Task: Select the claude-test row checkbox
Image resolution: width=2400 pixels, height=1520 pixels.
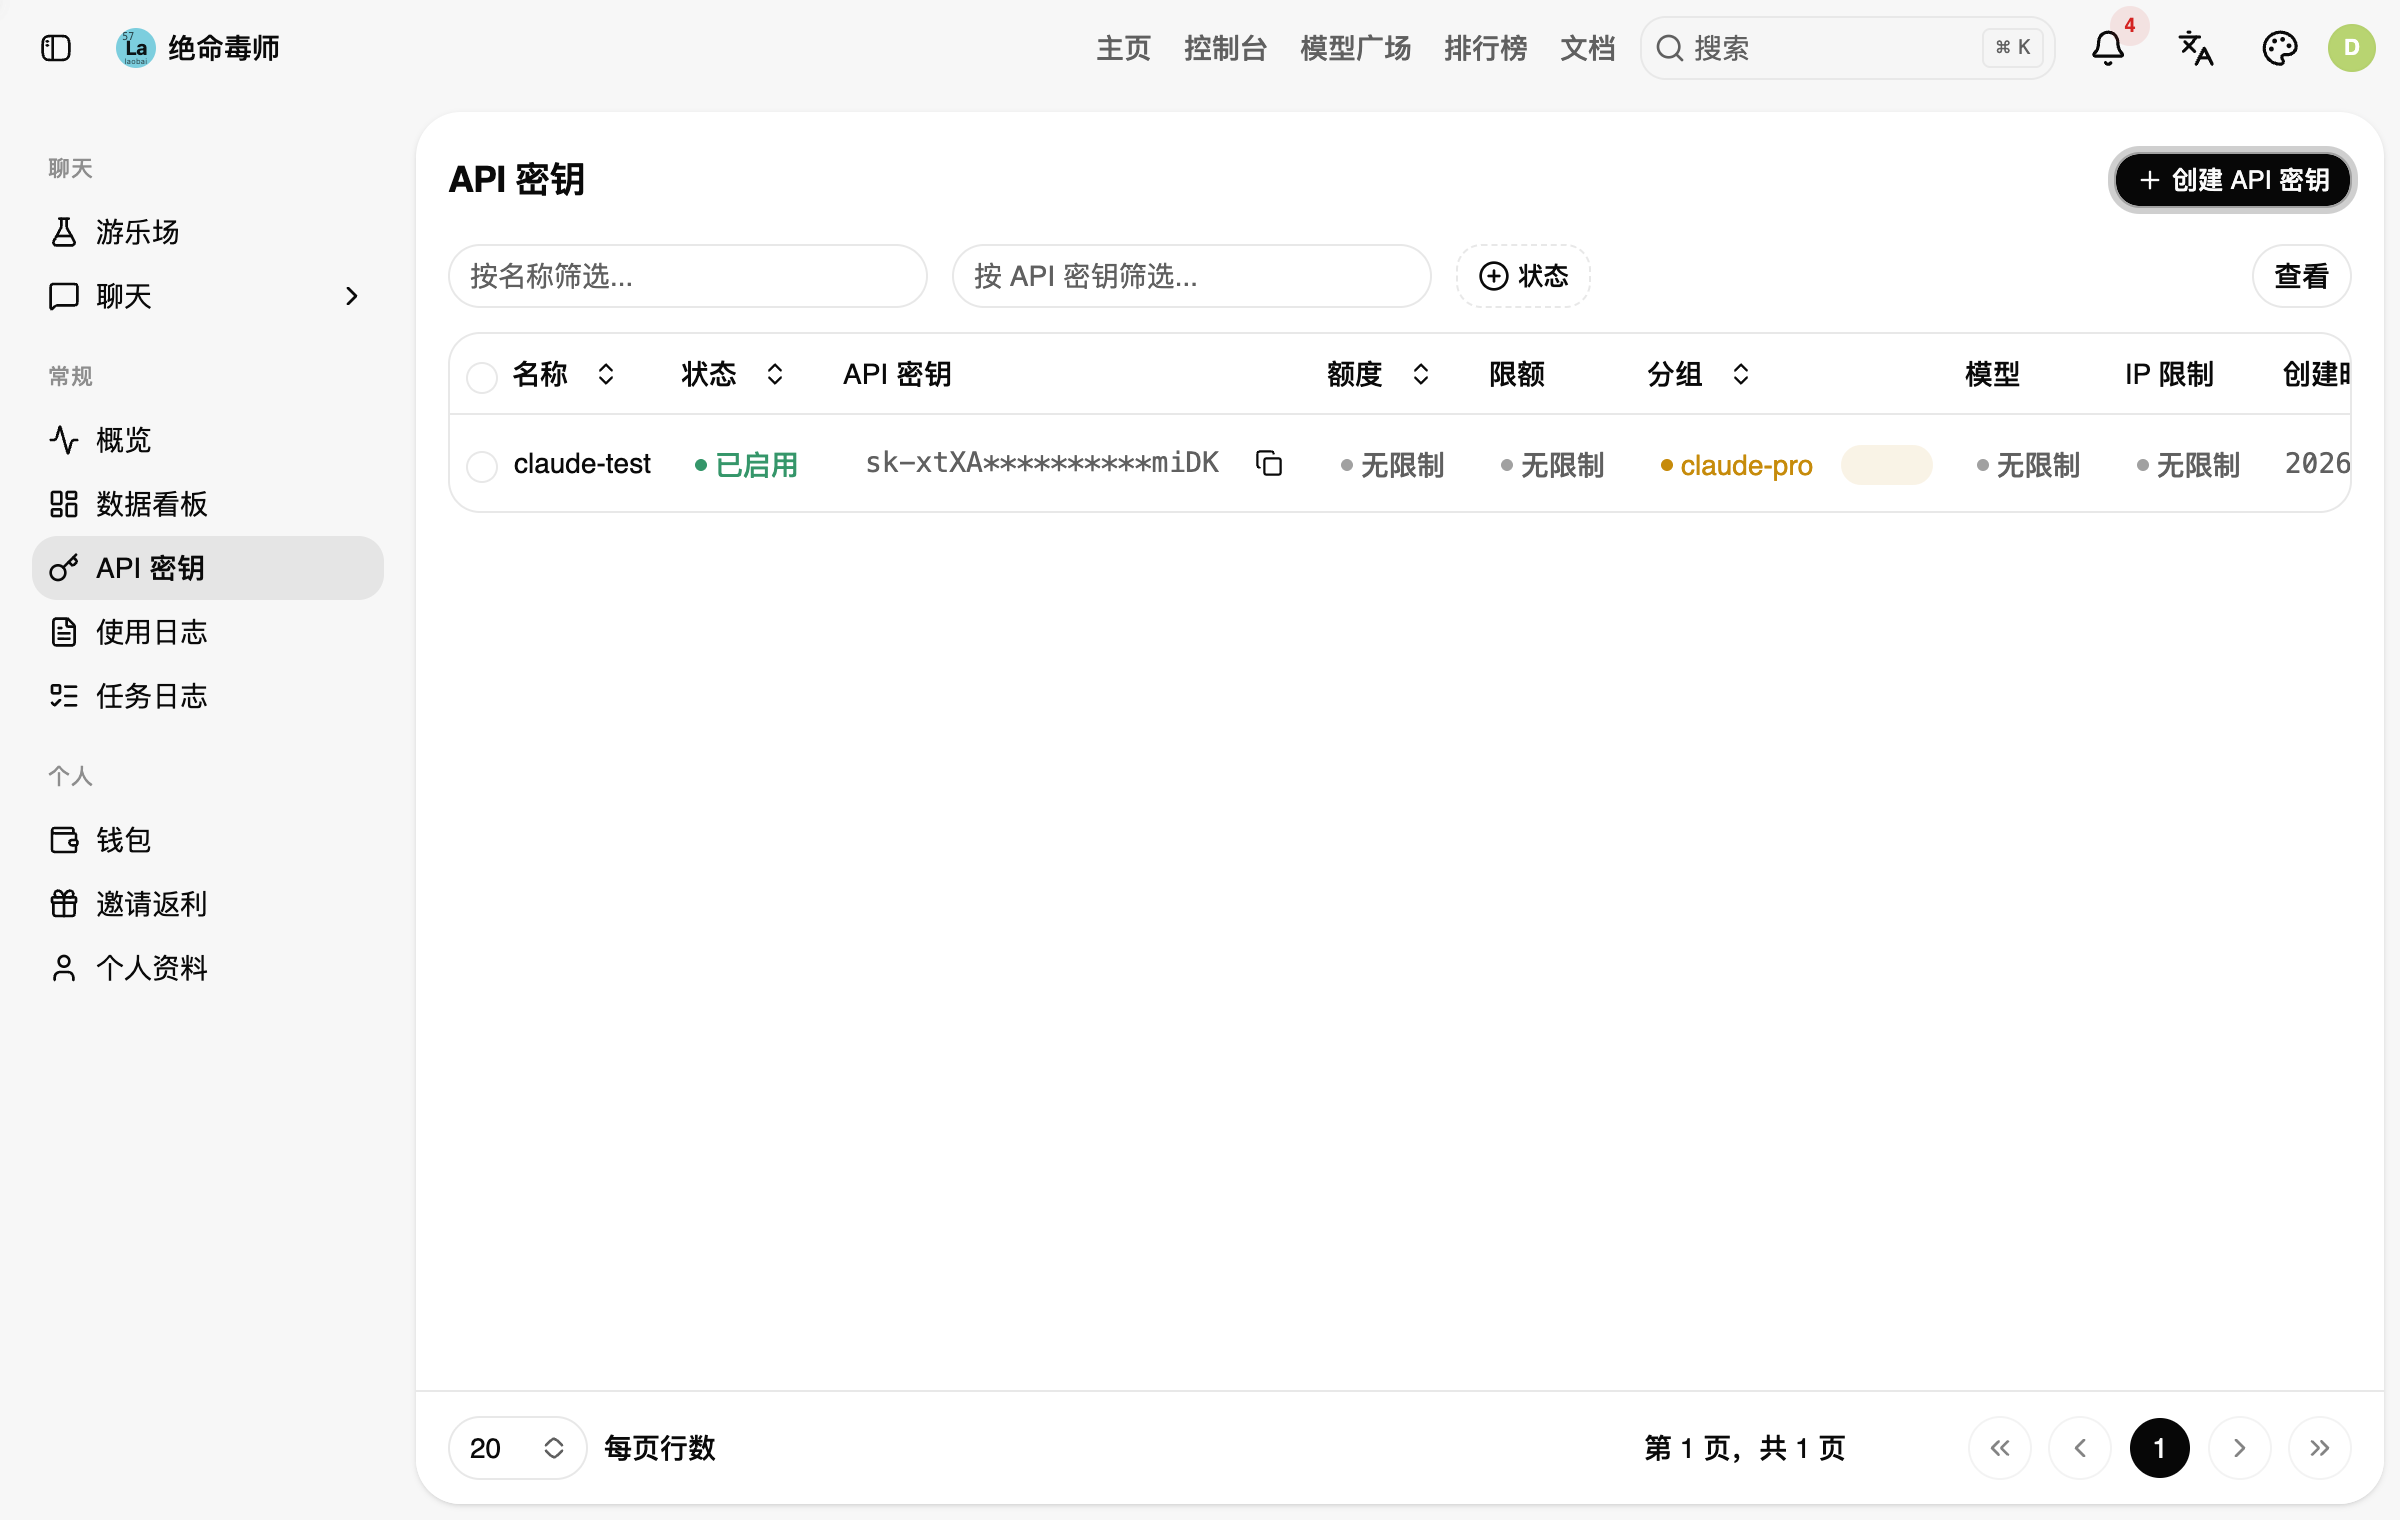Action: pyautogui.click(x=482, y=466)
